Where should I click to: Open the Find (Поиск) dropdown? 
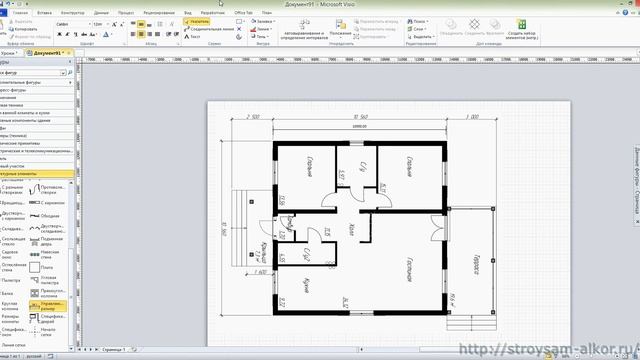[418, 21]
